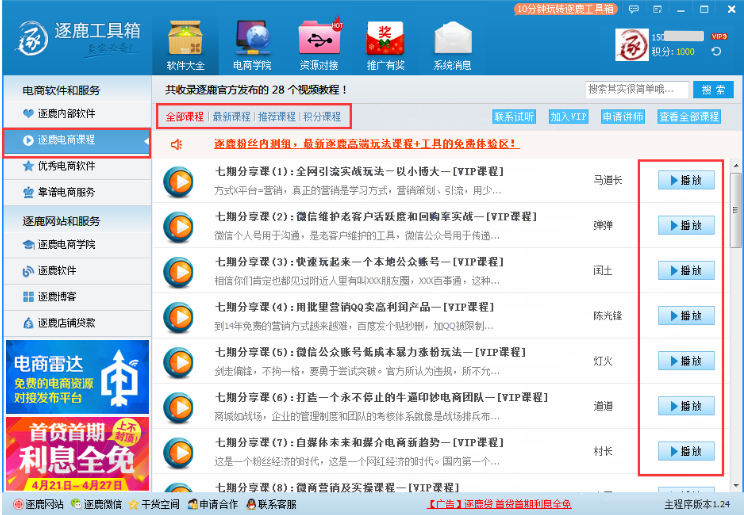744x515 pixels.
Task: Click the VIP3 badge
Action: click(x=719, y=37)
